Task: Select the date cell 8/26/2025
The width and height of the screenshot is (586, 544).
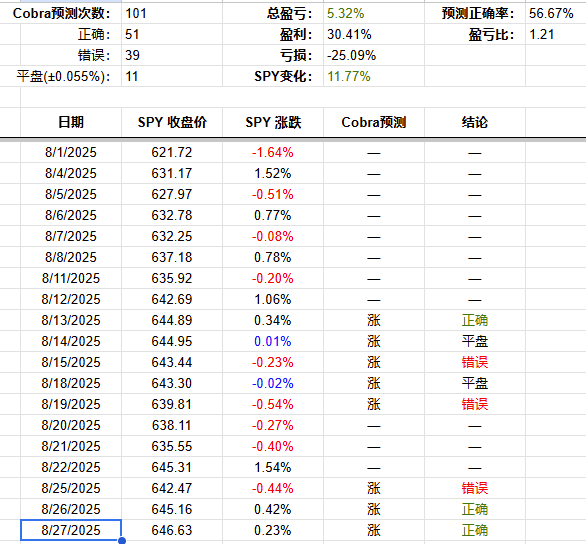Action: pyautogui.click(x=71, y=509)
